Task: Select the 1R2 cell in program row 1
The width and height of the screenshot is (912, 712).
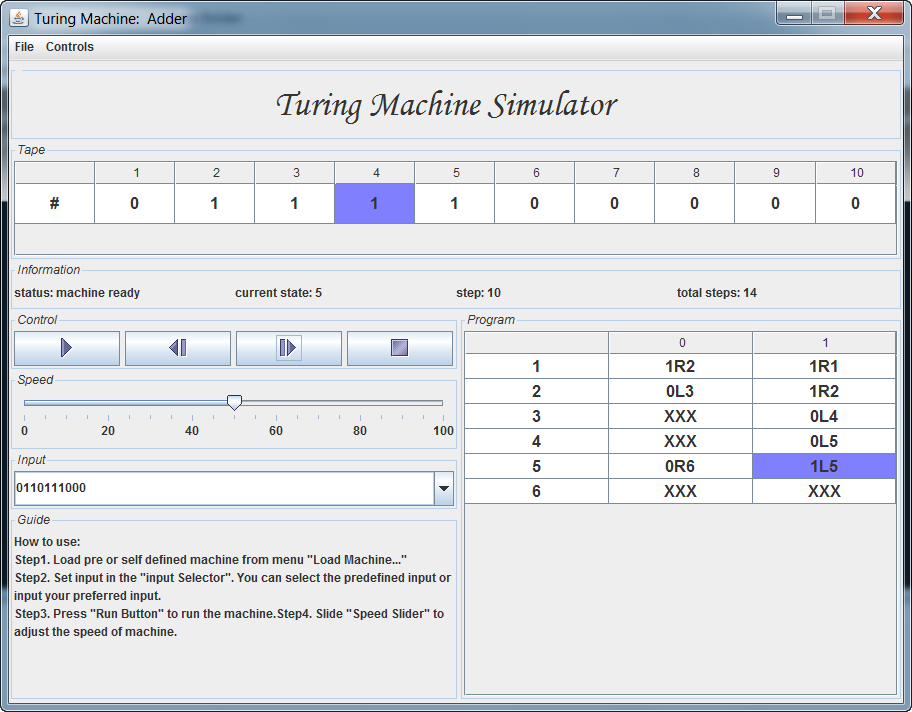Action: click(680, 366)
